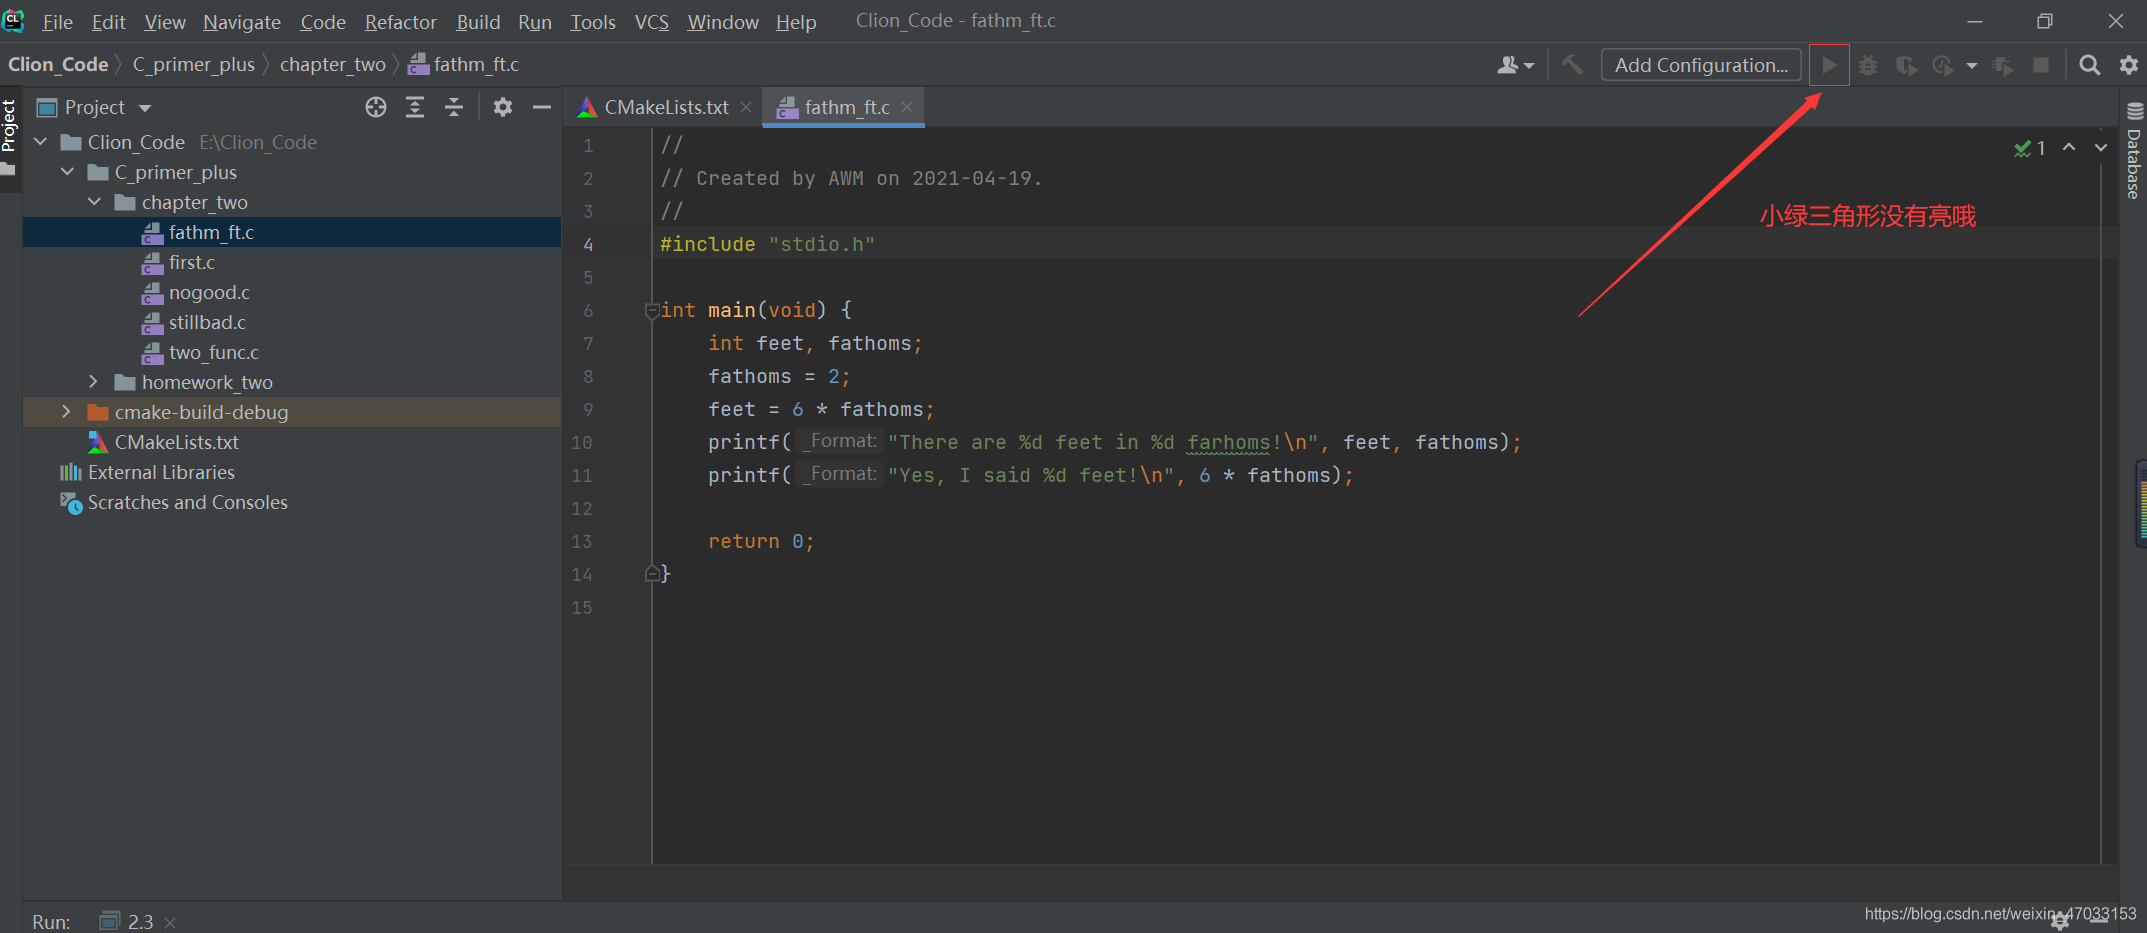Click Add Configuration button
The height and width of the screenshot is (933, 2147).
click(x=1701, y=65)
